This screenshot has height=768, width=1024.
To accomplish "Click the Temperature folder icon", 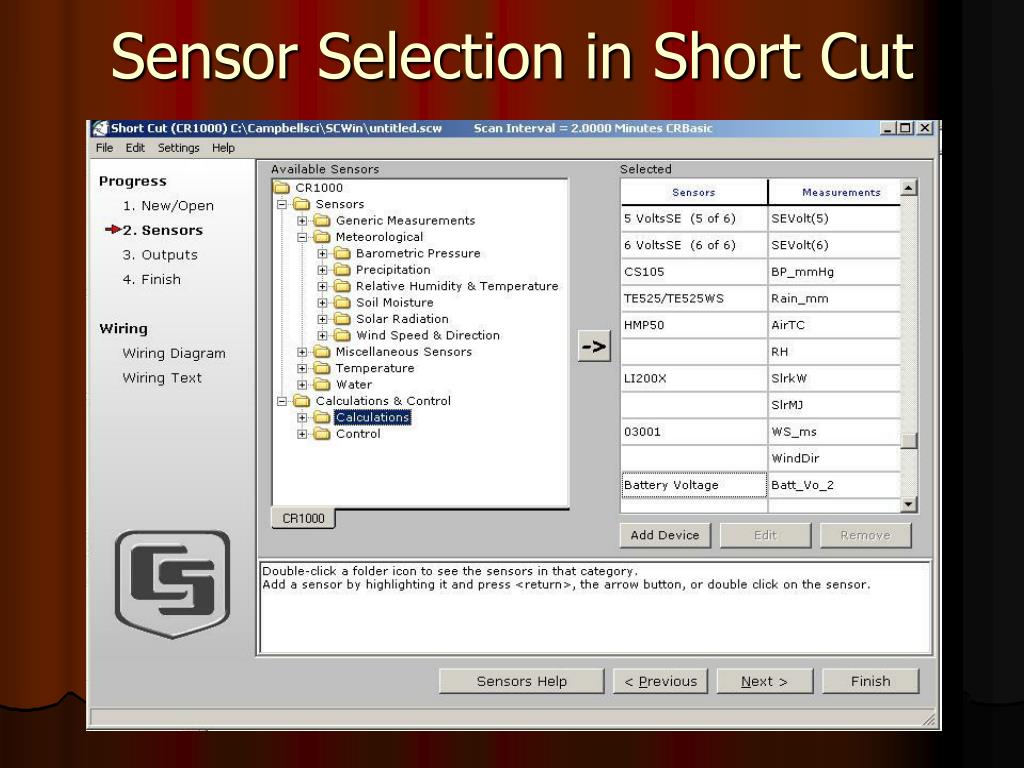I will coord(322,368).
